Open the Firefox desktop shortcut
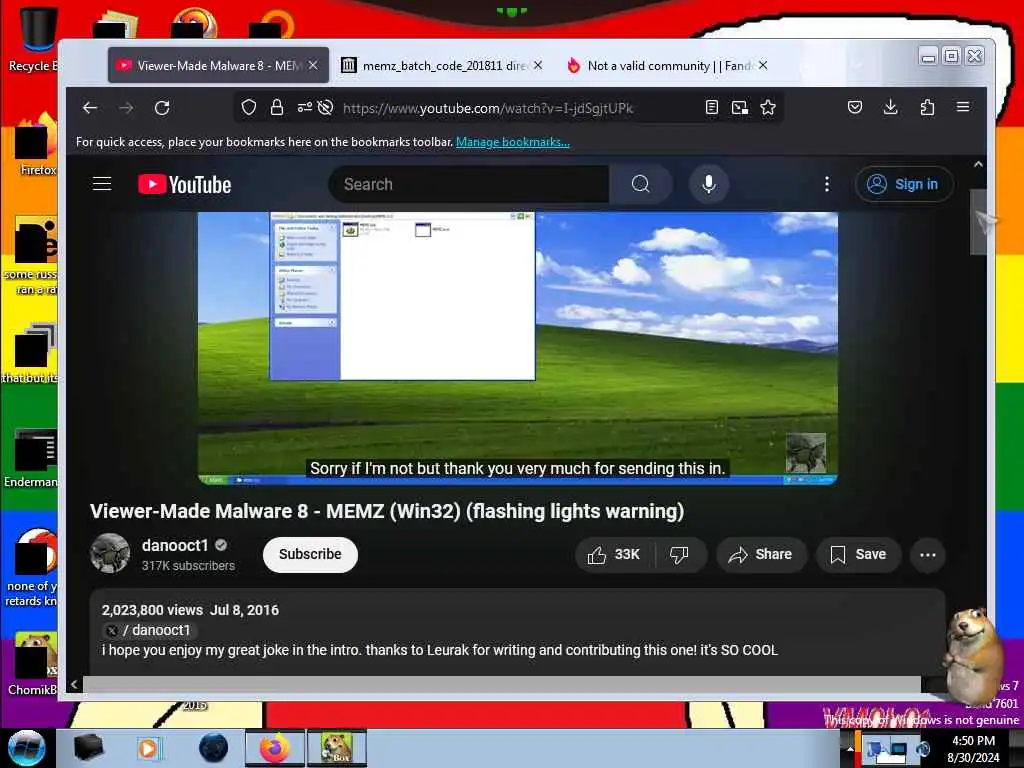 [36, 144]
